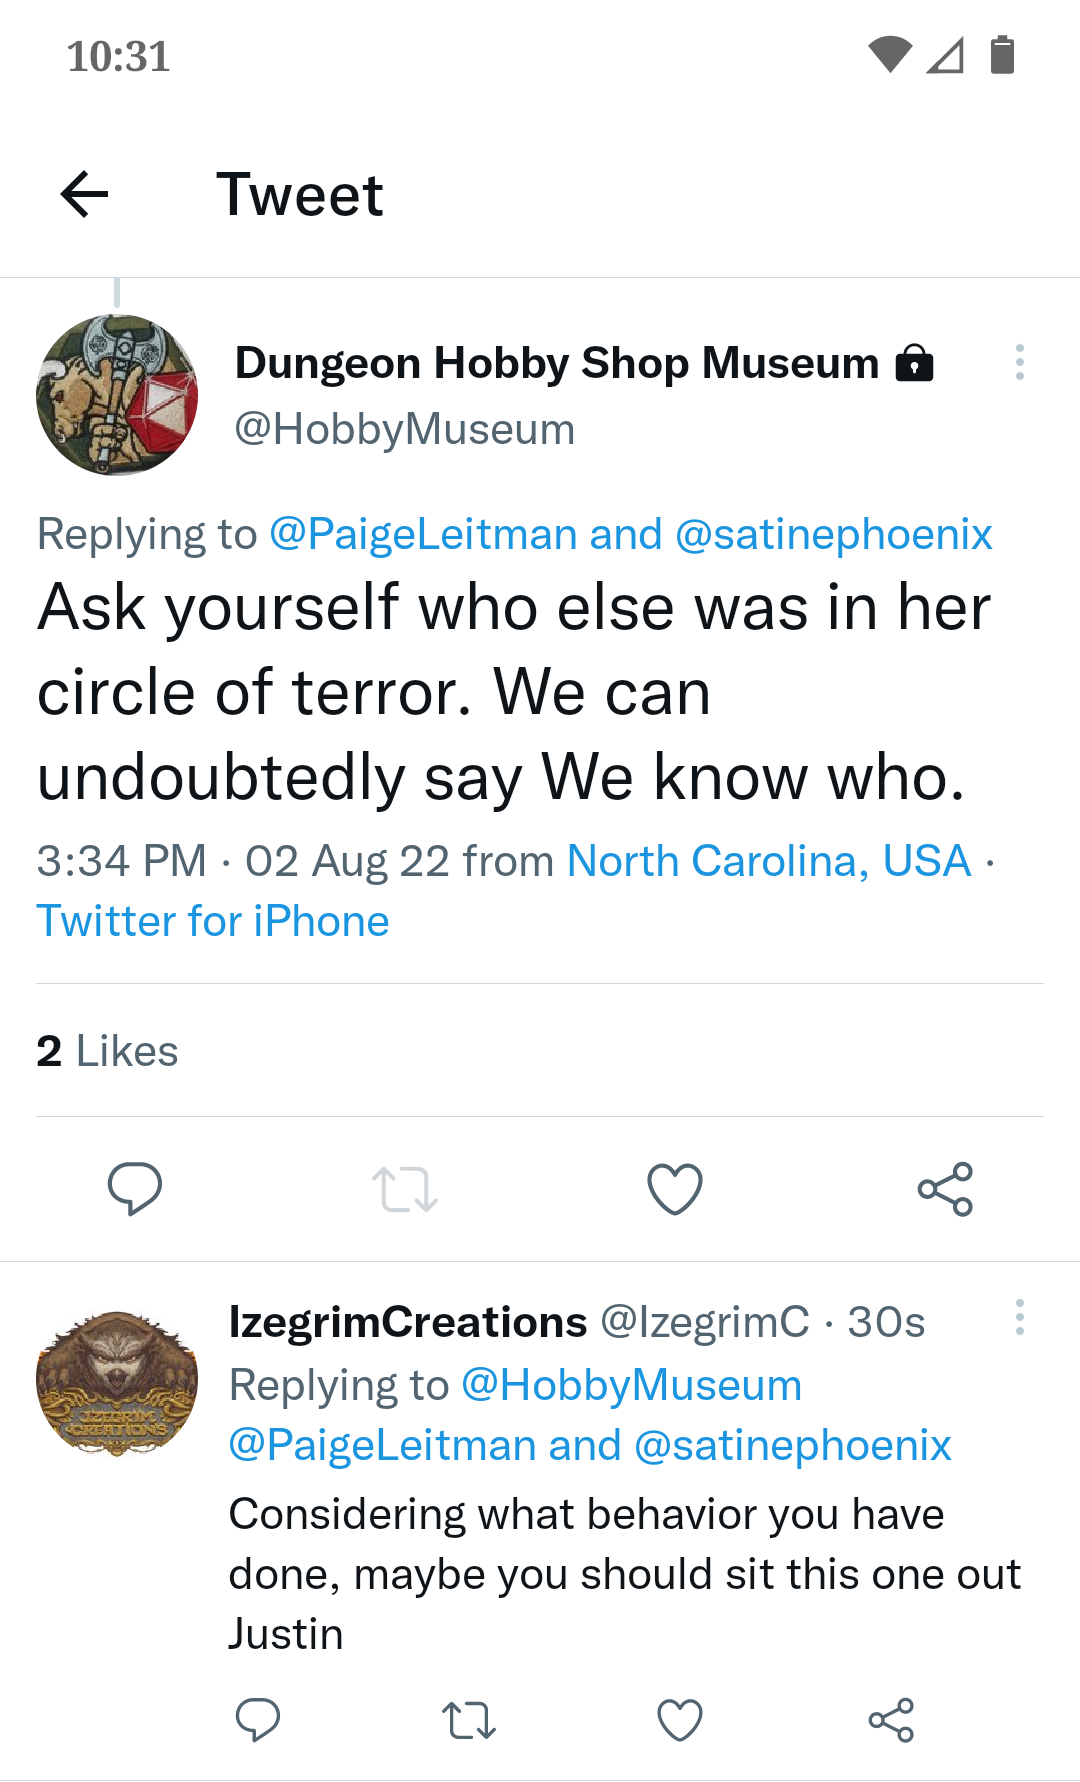Tap the greyed-out retweet icon on main tweet

[405, 1188]
